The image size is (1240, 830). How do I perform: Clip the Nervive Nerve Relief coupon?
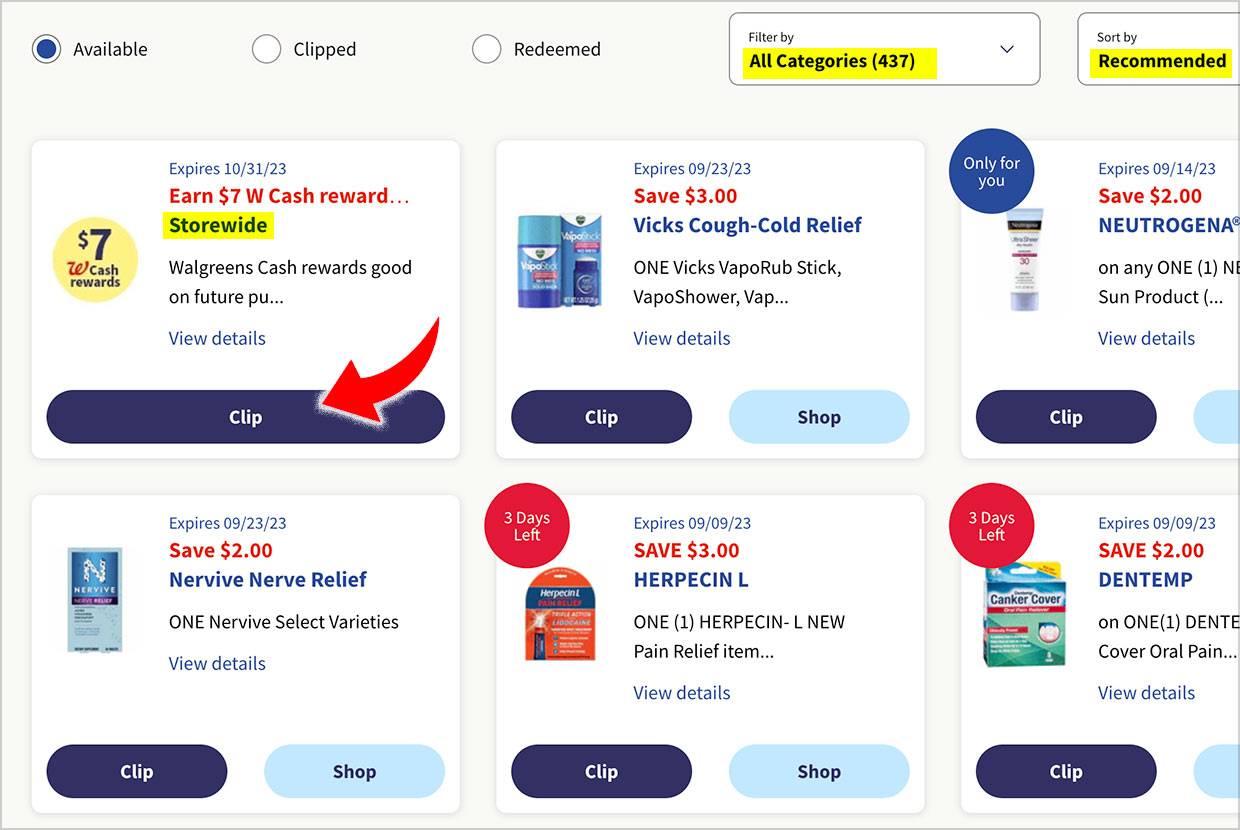pos(136,771)
